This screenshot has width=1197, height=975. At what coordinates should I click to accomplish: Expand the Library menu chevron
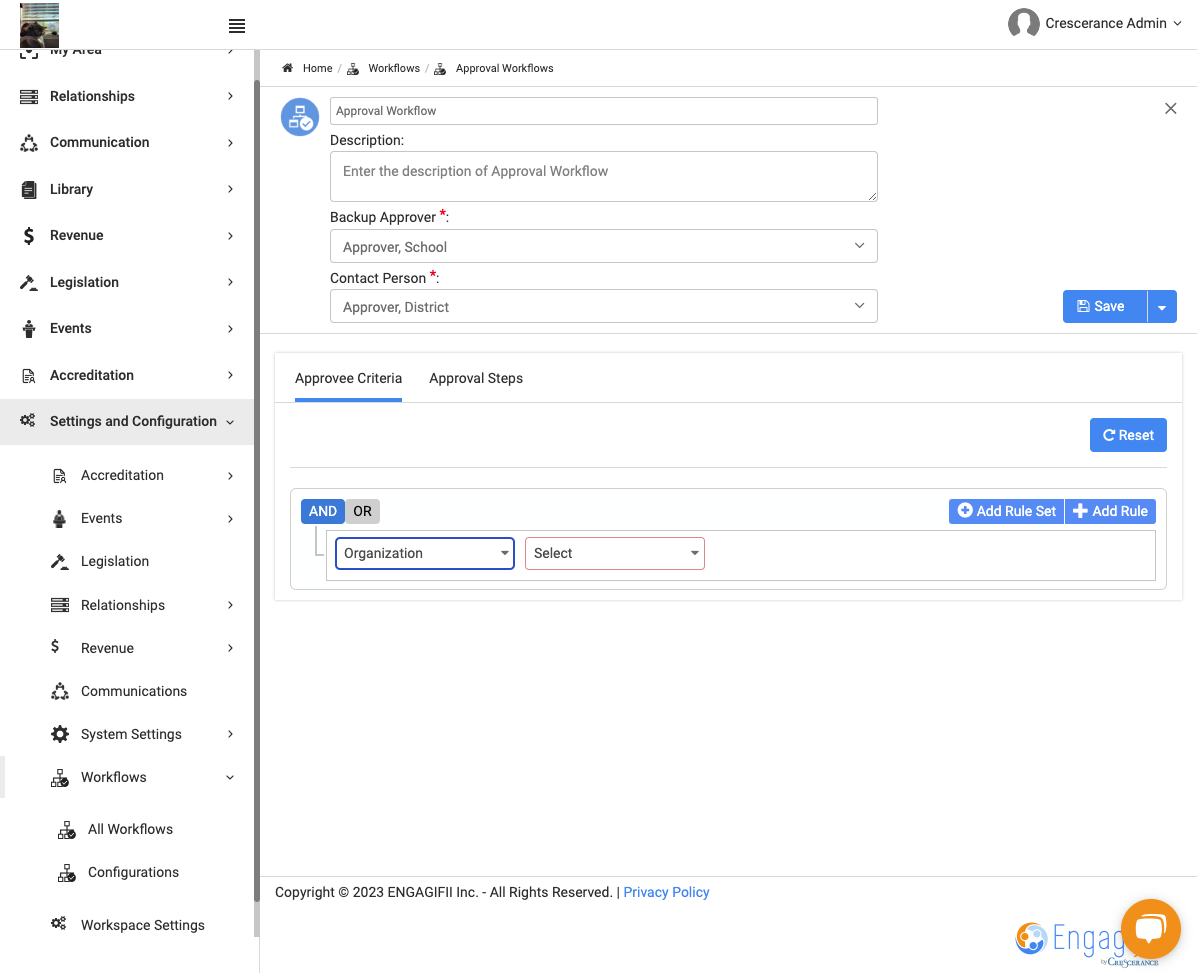[x=230, y=189]
